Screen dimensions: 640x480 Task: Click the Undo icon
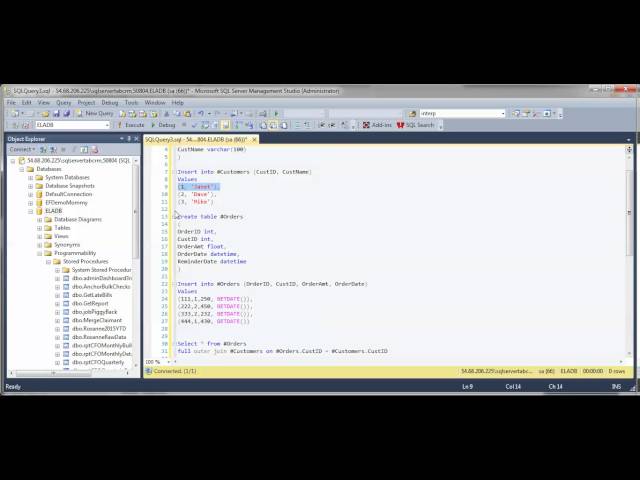pyautogui.click(x=201, y=113)
